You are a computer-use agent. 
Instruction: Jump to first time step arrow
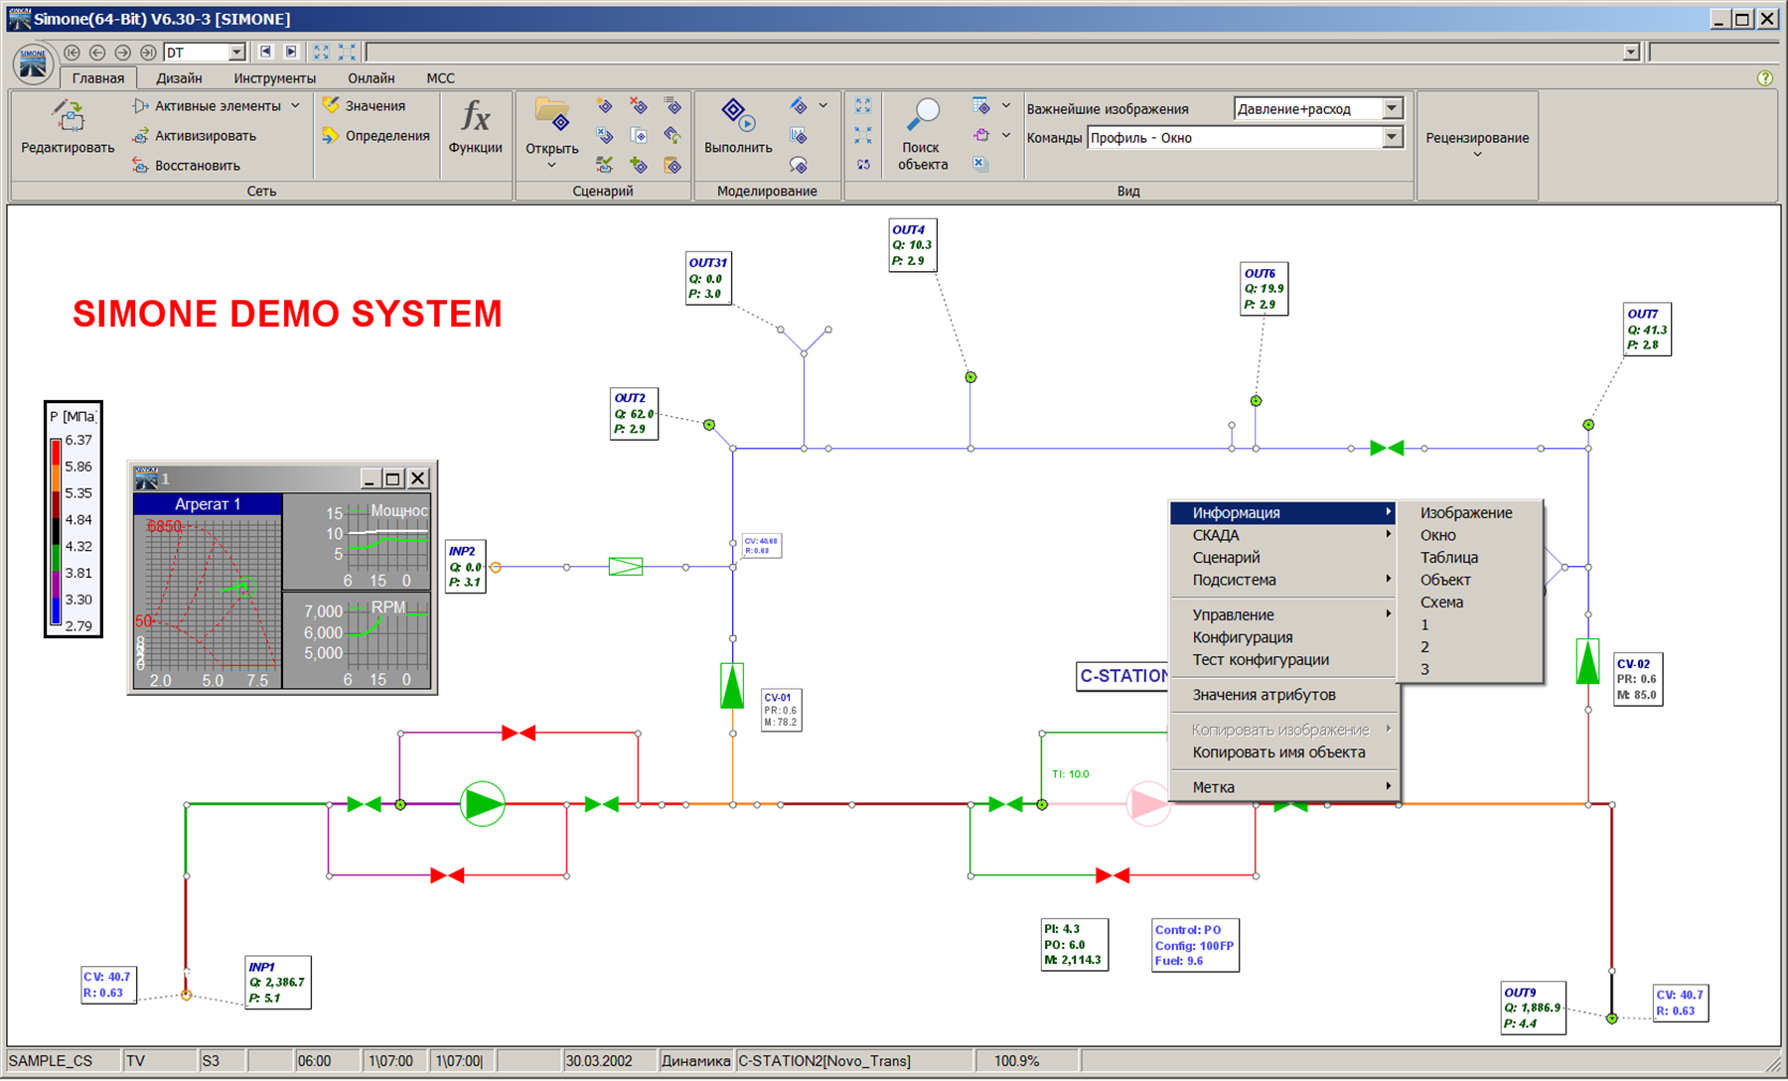pos(72,52)
